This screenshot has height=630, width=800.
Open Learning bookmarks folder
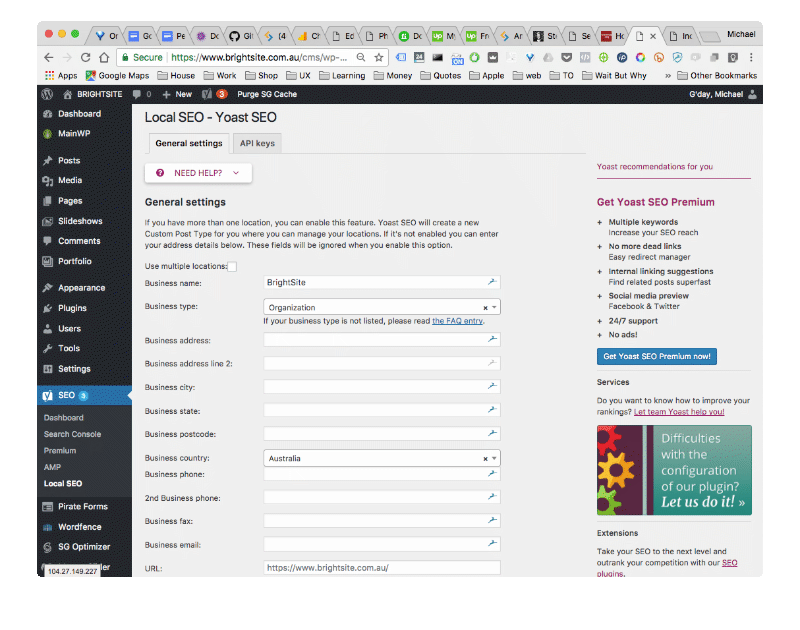[x=342, y=75]
